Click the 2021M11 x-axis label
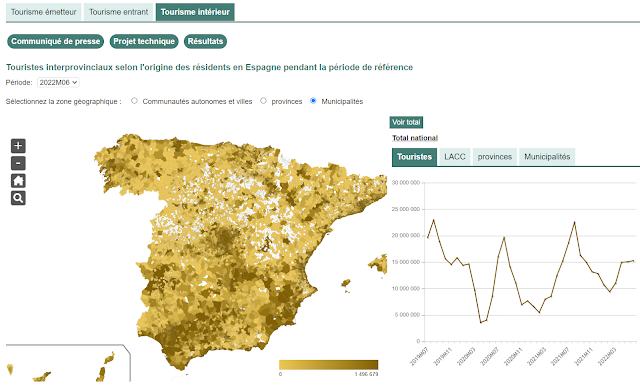This screenshot has height=388, width=640. 583,356
